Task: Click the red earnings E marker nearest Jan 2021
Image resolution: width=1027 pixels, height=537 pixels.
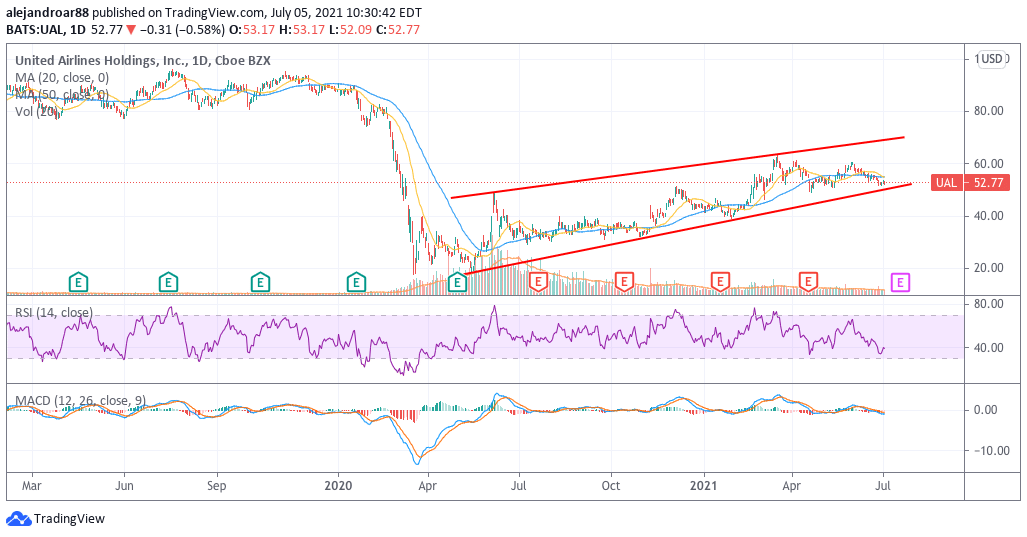Action: pos(720,282)
